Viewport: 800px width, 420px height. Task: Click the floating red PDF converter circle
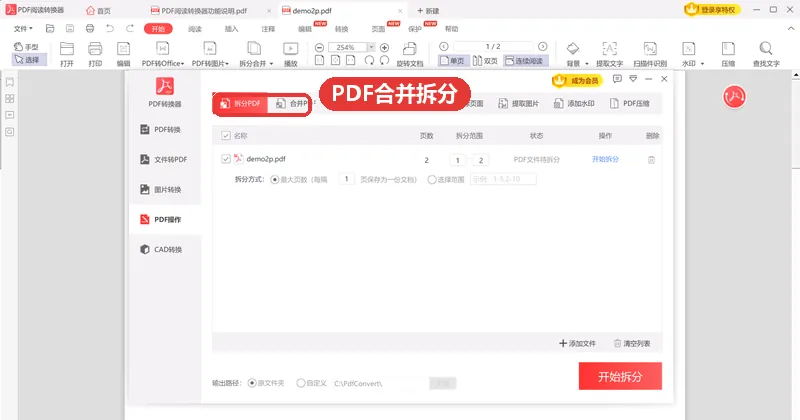point(734,96)
